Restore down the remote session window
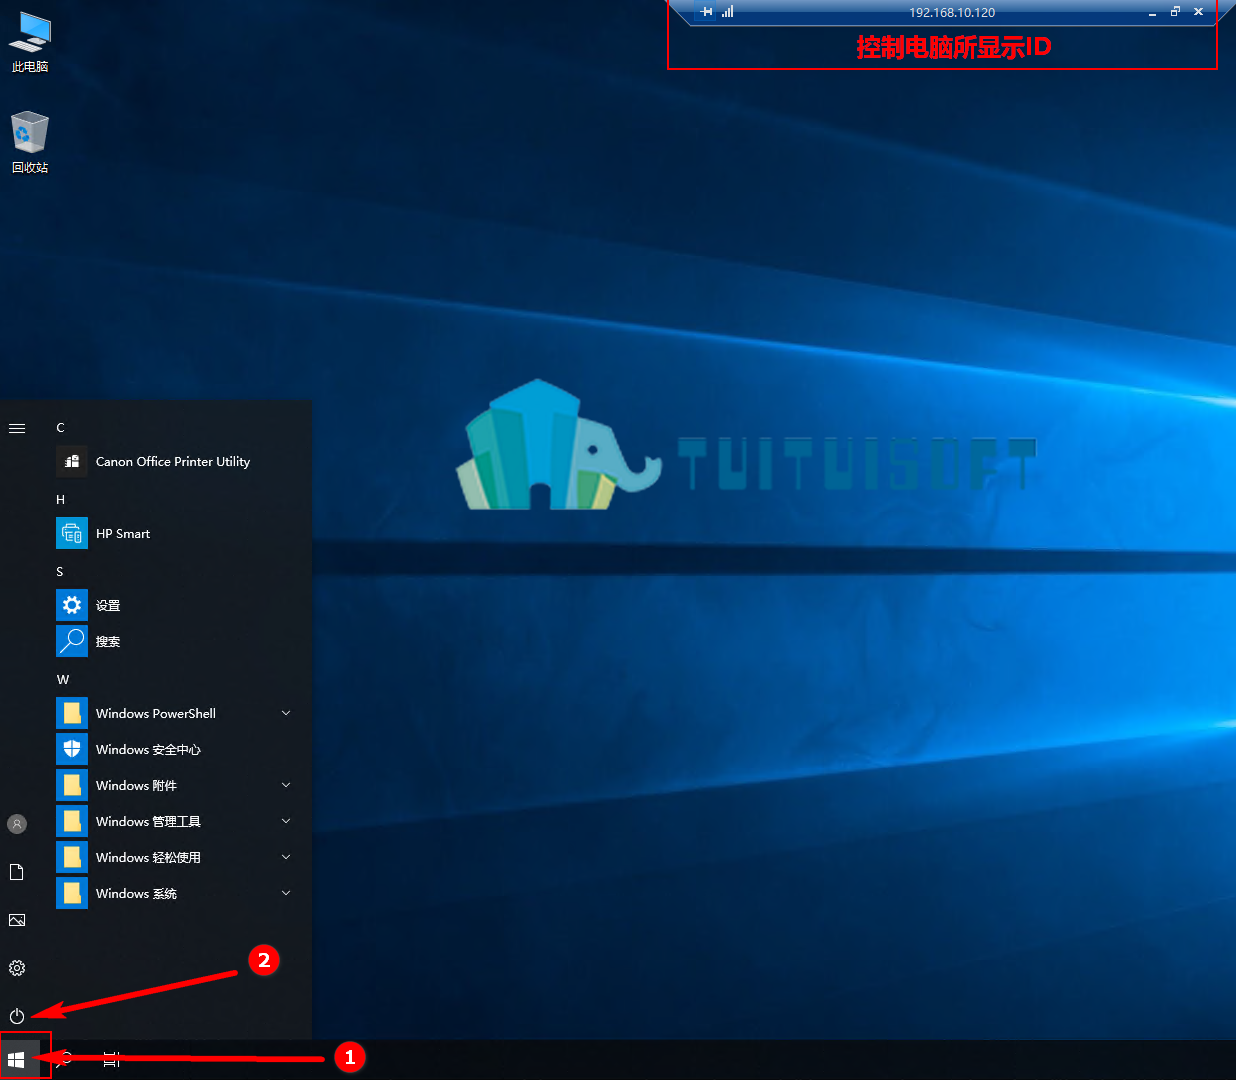Image resolution: width=1236 pixels, height=1080 pixels. (x=1175, y=12)
